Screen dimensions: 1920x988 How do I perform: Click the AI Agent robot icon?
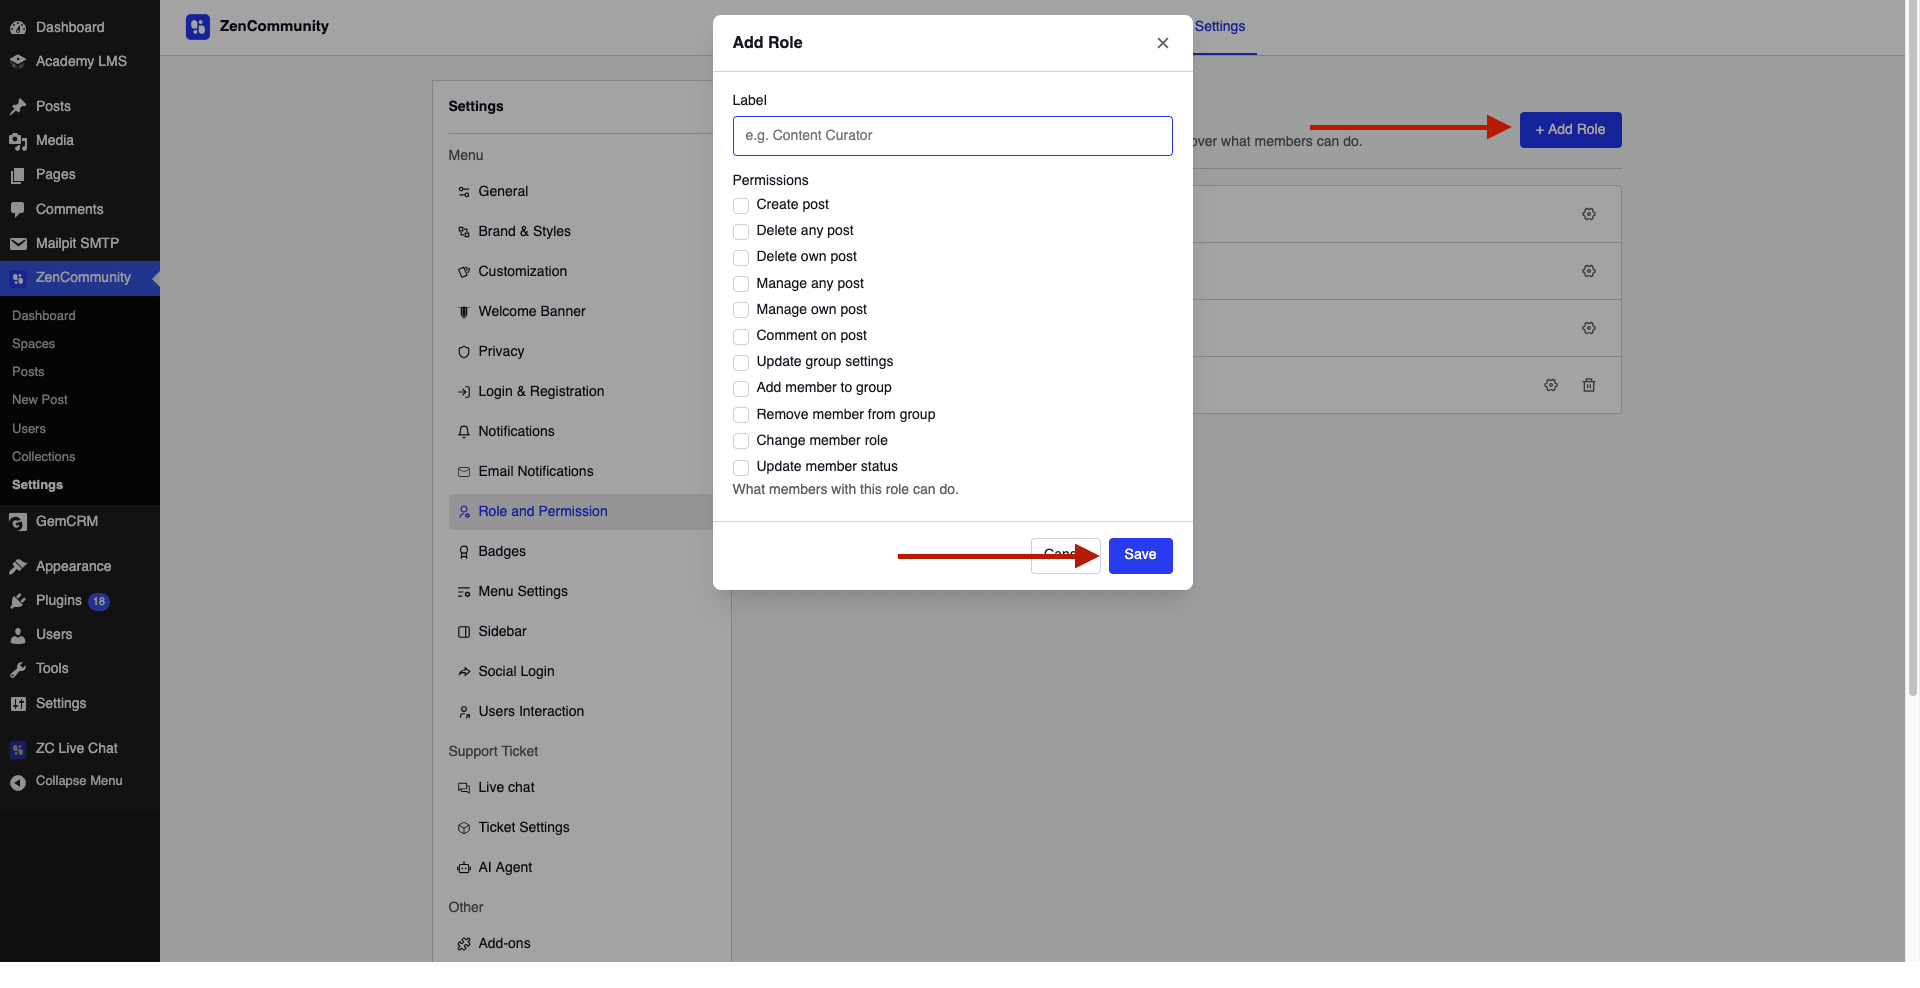coord(464,868)
